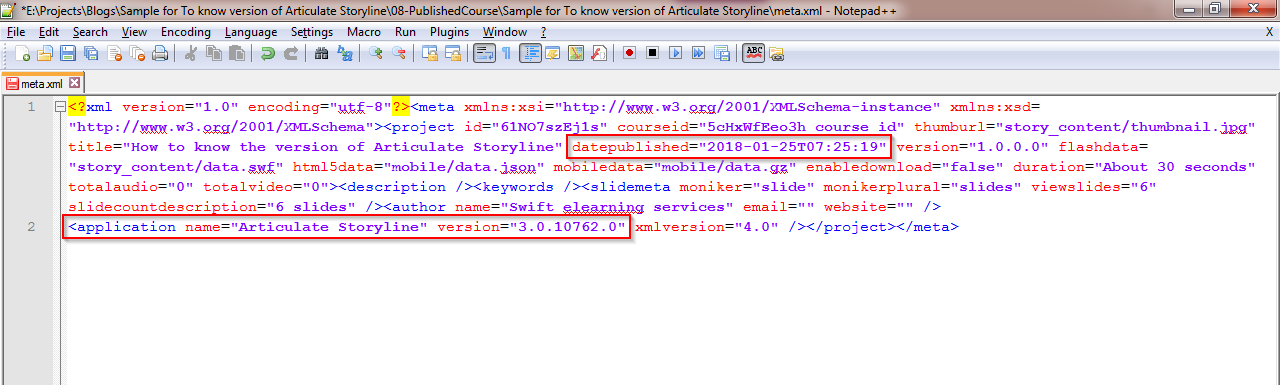Image resolution: width=1280 pixels, height=385 pixels.
Task: Create a new document from the toolbar
Action: [22, 52]
